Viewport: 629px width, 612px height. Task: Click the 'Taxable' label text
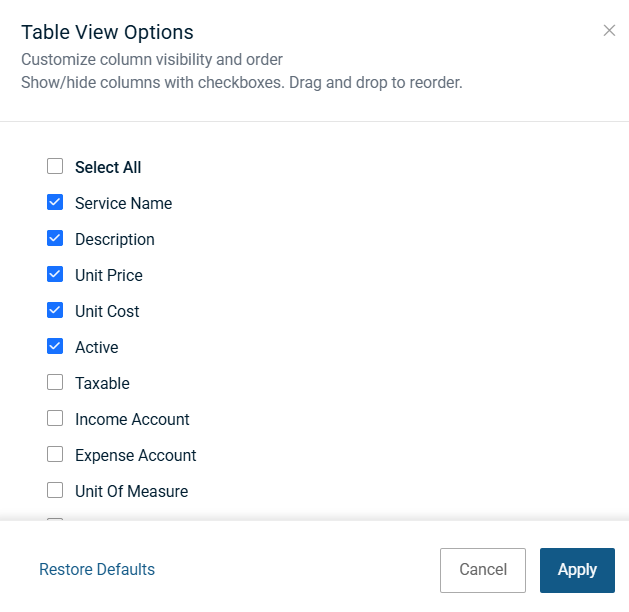pos(102,384)
